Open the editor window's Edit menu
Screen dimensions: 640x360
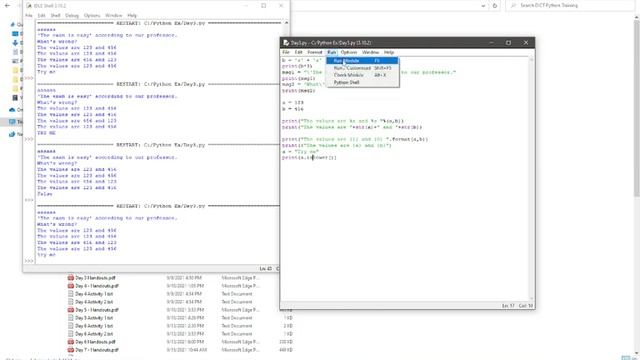299,52
